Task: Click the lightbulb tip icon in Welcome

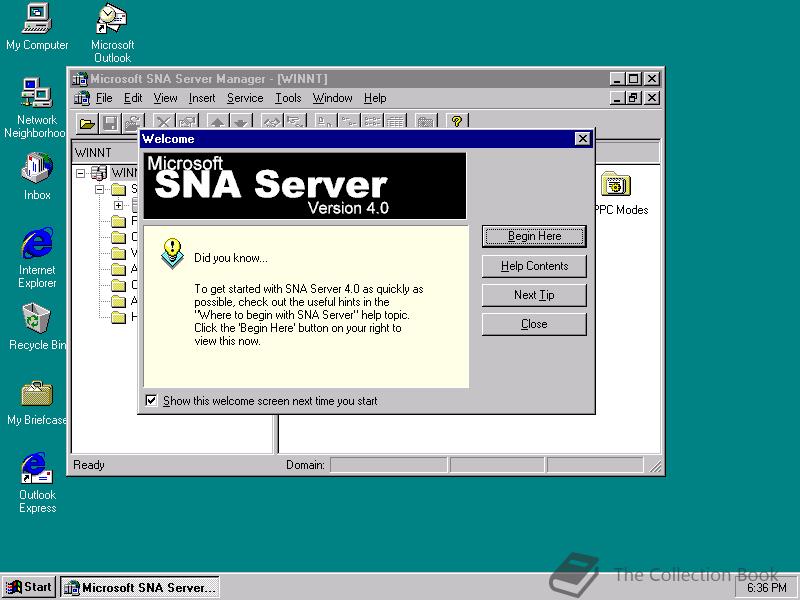Action: [x=172, y=254]
